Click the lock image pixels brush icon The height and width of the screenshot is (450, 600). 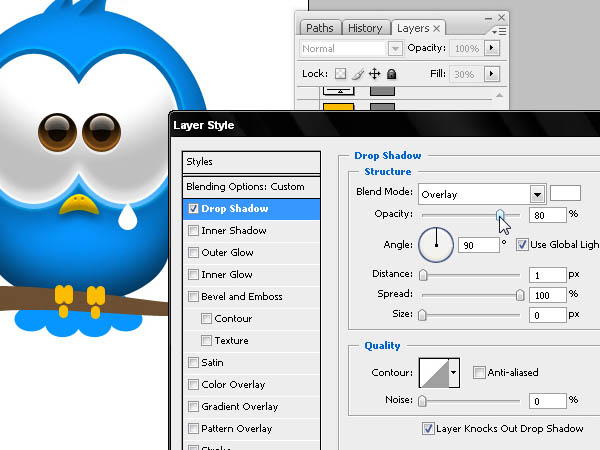[x=357, y=74]
